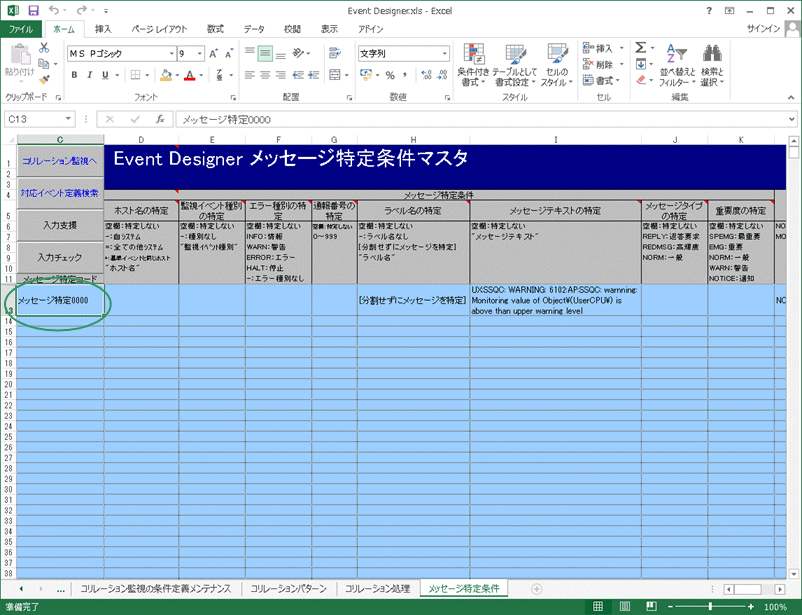
Task: Apply percent style to the cell
Action: (x=390, y=75)
